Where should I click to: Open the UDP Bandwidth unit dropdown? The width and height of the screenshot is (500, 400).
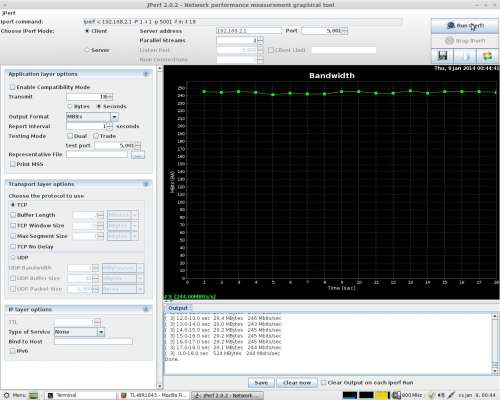(140, 268)
